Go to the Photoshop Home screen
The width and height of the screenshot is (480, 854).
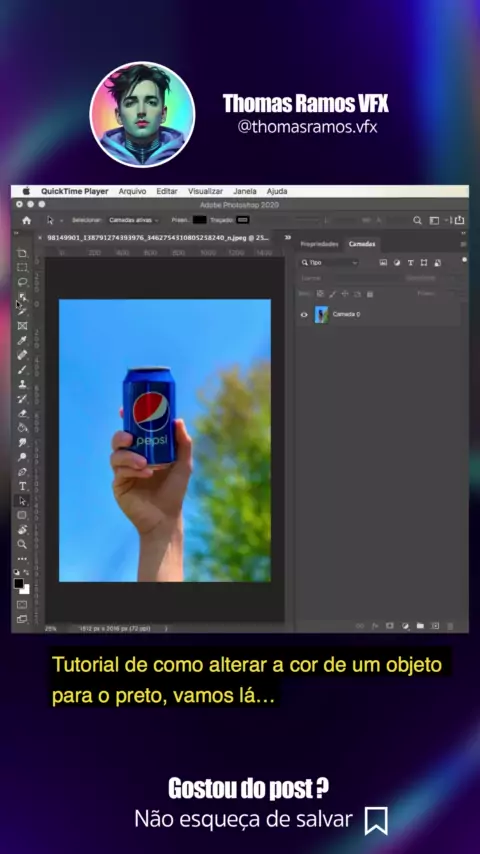pyautogui.click(x=26, y=220)
